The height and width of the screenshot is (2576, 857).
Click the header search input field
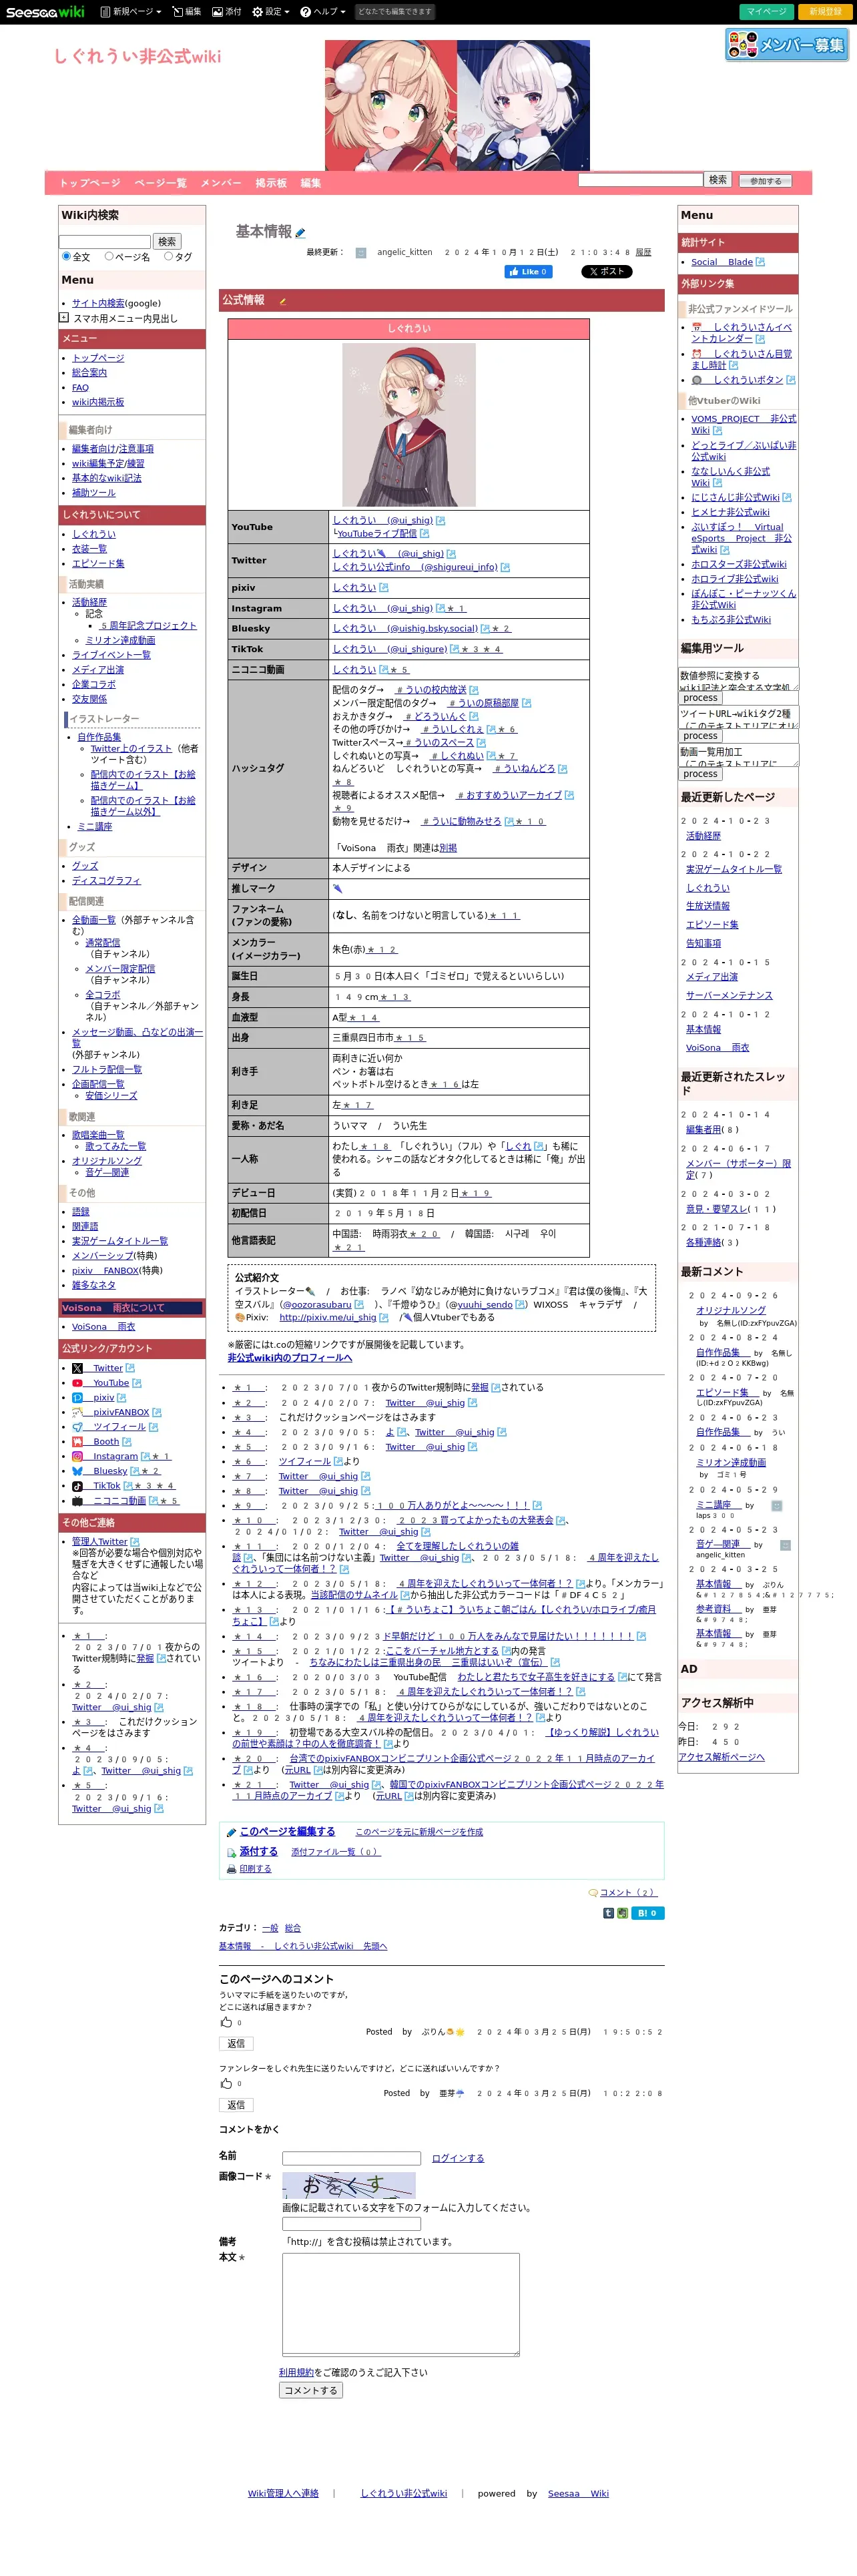tap(640, 180)
